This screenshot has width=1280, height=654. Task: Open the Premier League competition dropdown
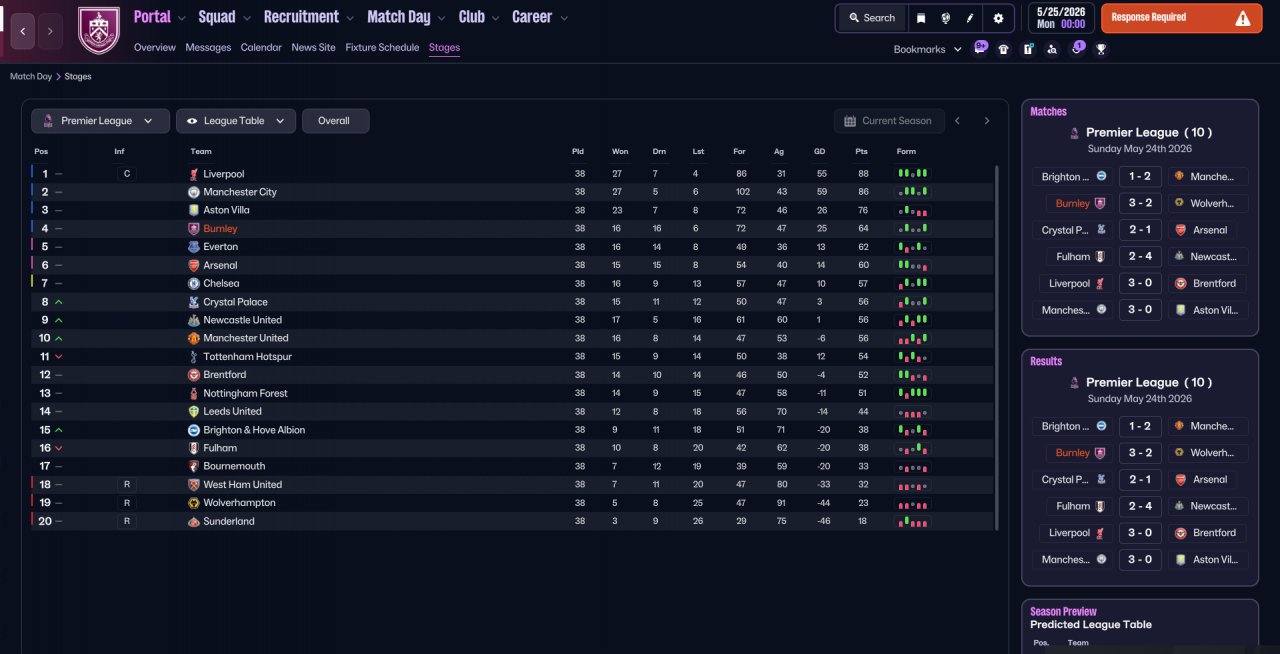point(99,121)
